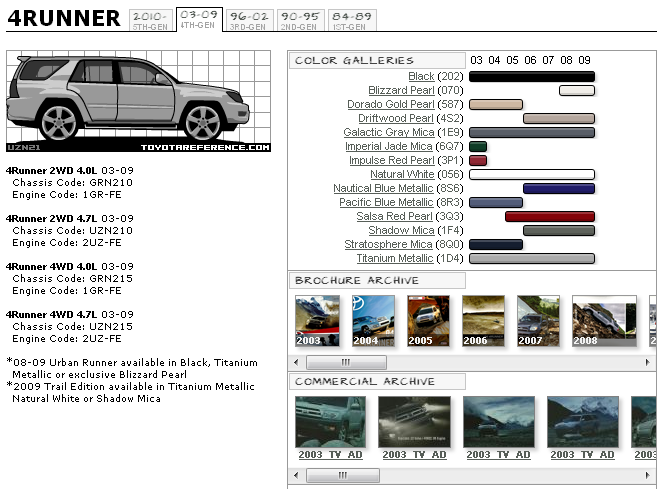Open the 2003 brochure thumbnail
Viewport: 661px width, 489px height.
tap(317, 321)
